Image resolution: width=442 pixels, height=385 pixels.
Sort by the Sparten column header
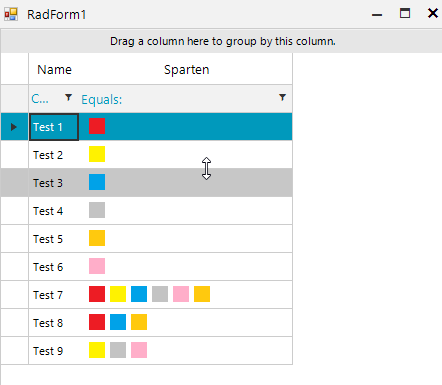[186, 69]
